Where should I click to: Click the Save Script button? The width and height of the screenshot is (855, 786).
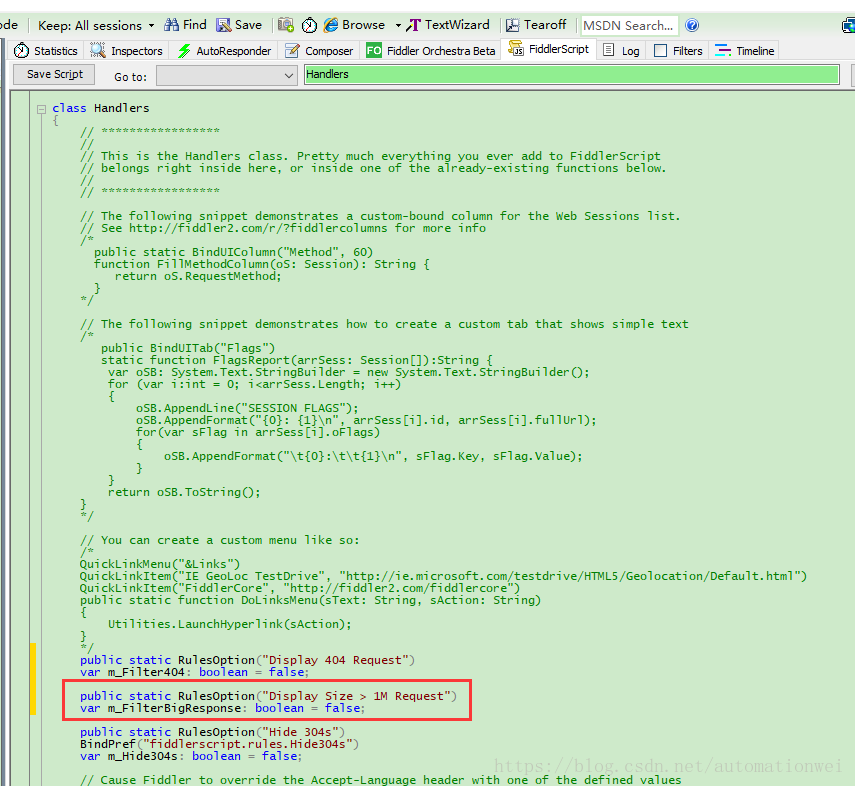pos(54,74)
